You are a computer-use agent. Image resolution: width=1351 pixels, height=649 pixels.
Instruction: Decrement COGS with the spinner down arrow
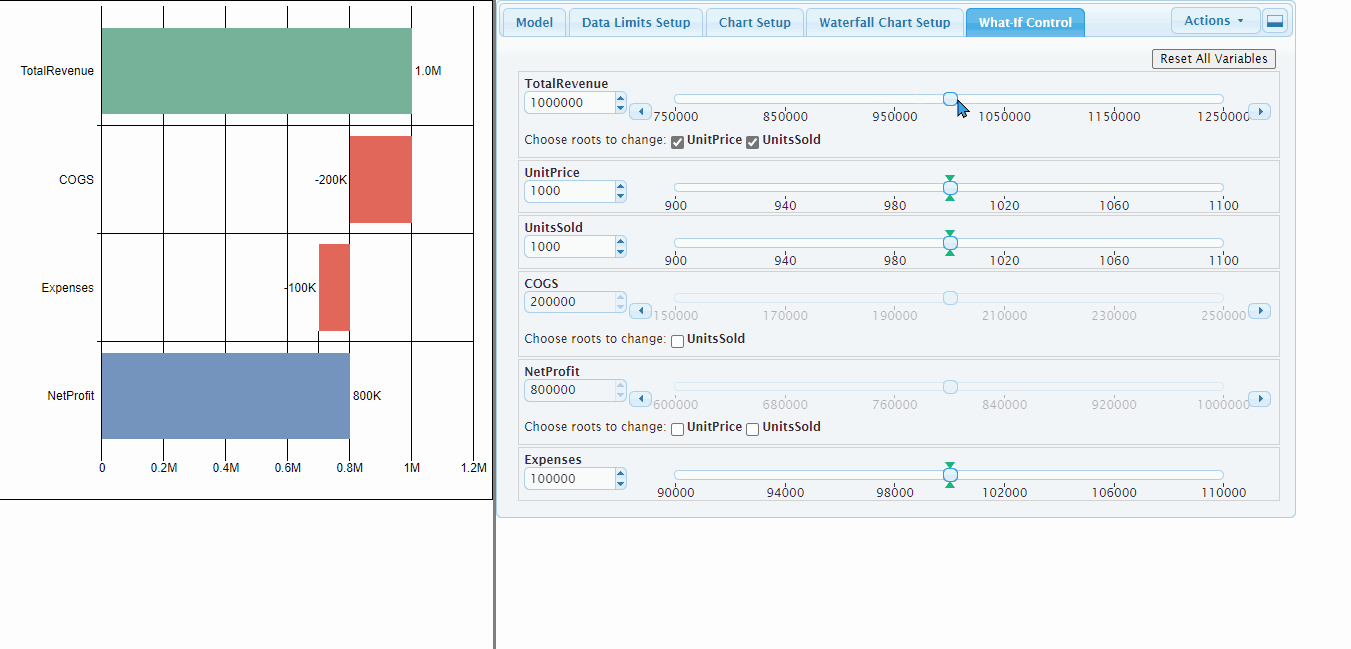click(621, 307)
